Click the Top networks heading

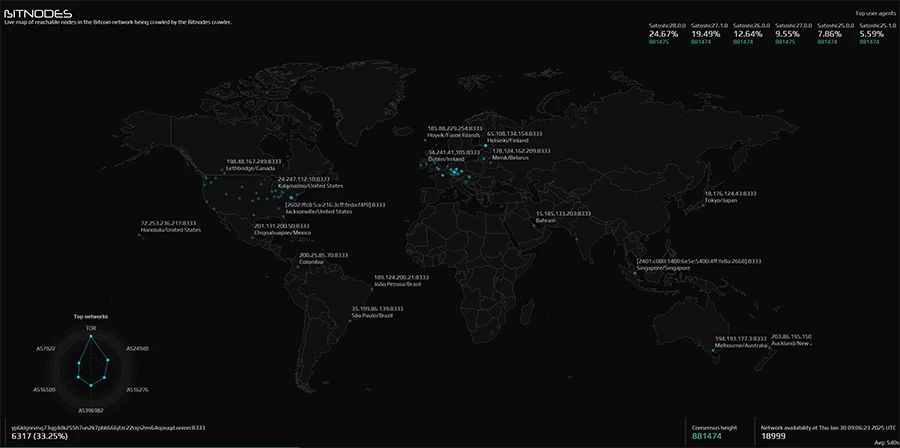[x=91, y=317]
